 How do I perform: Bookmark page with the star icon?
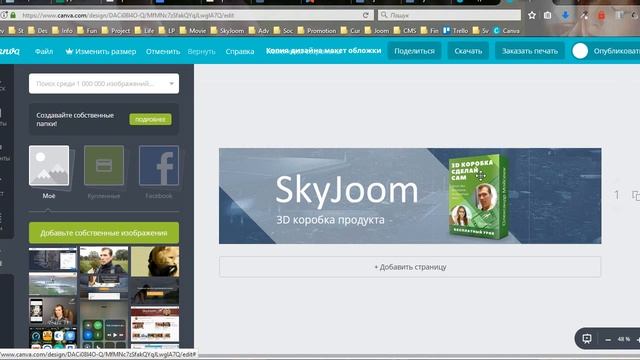coord(531,16)
